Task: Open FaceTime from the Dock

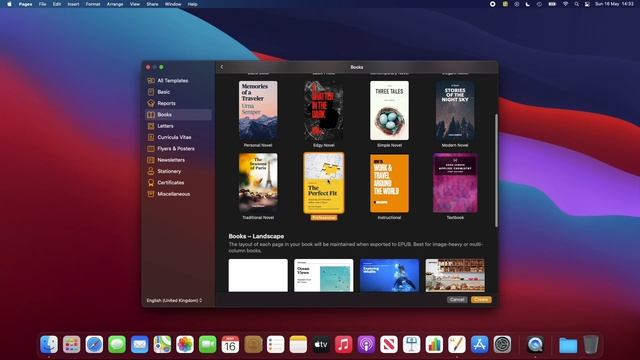Action: (x=208, y=344)
